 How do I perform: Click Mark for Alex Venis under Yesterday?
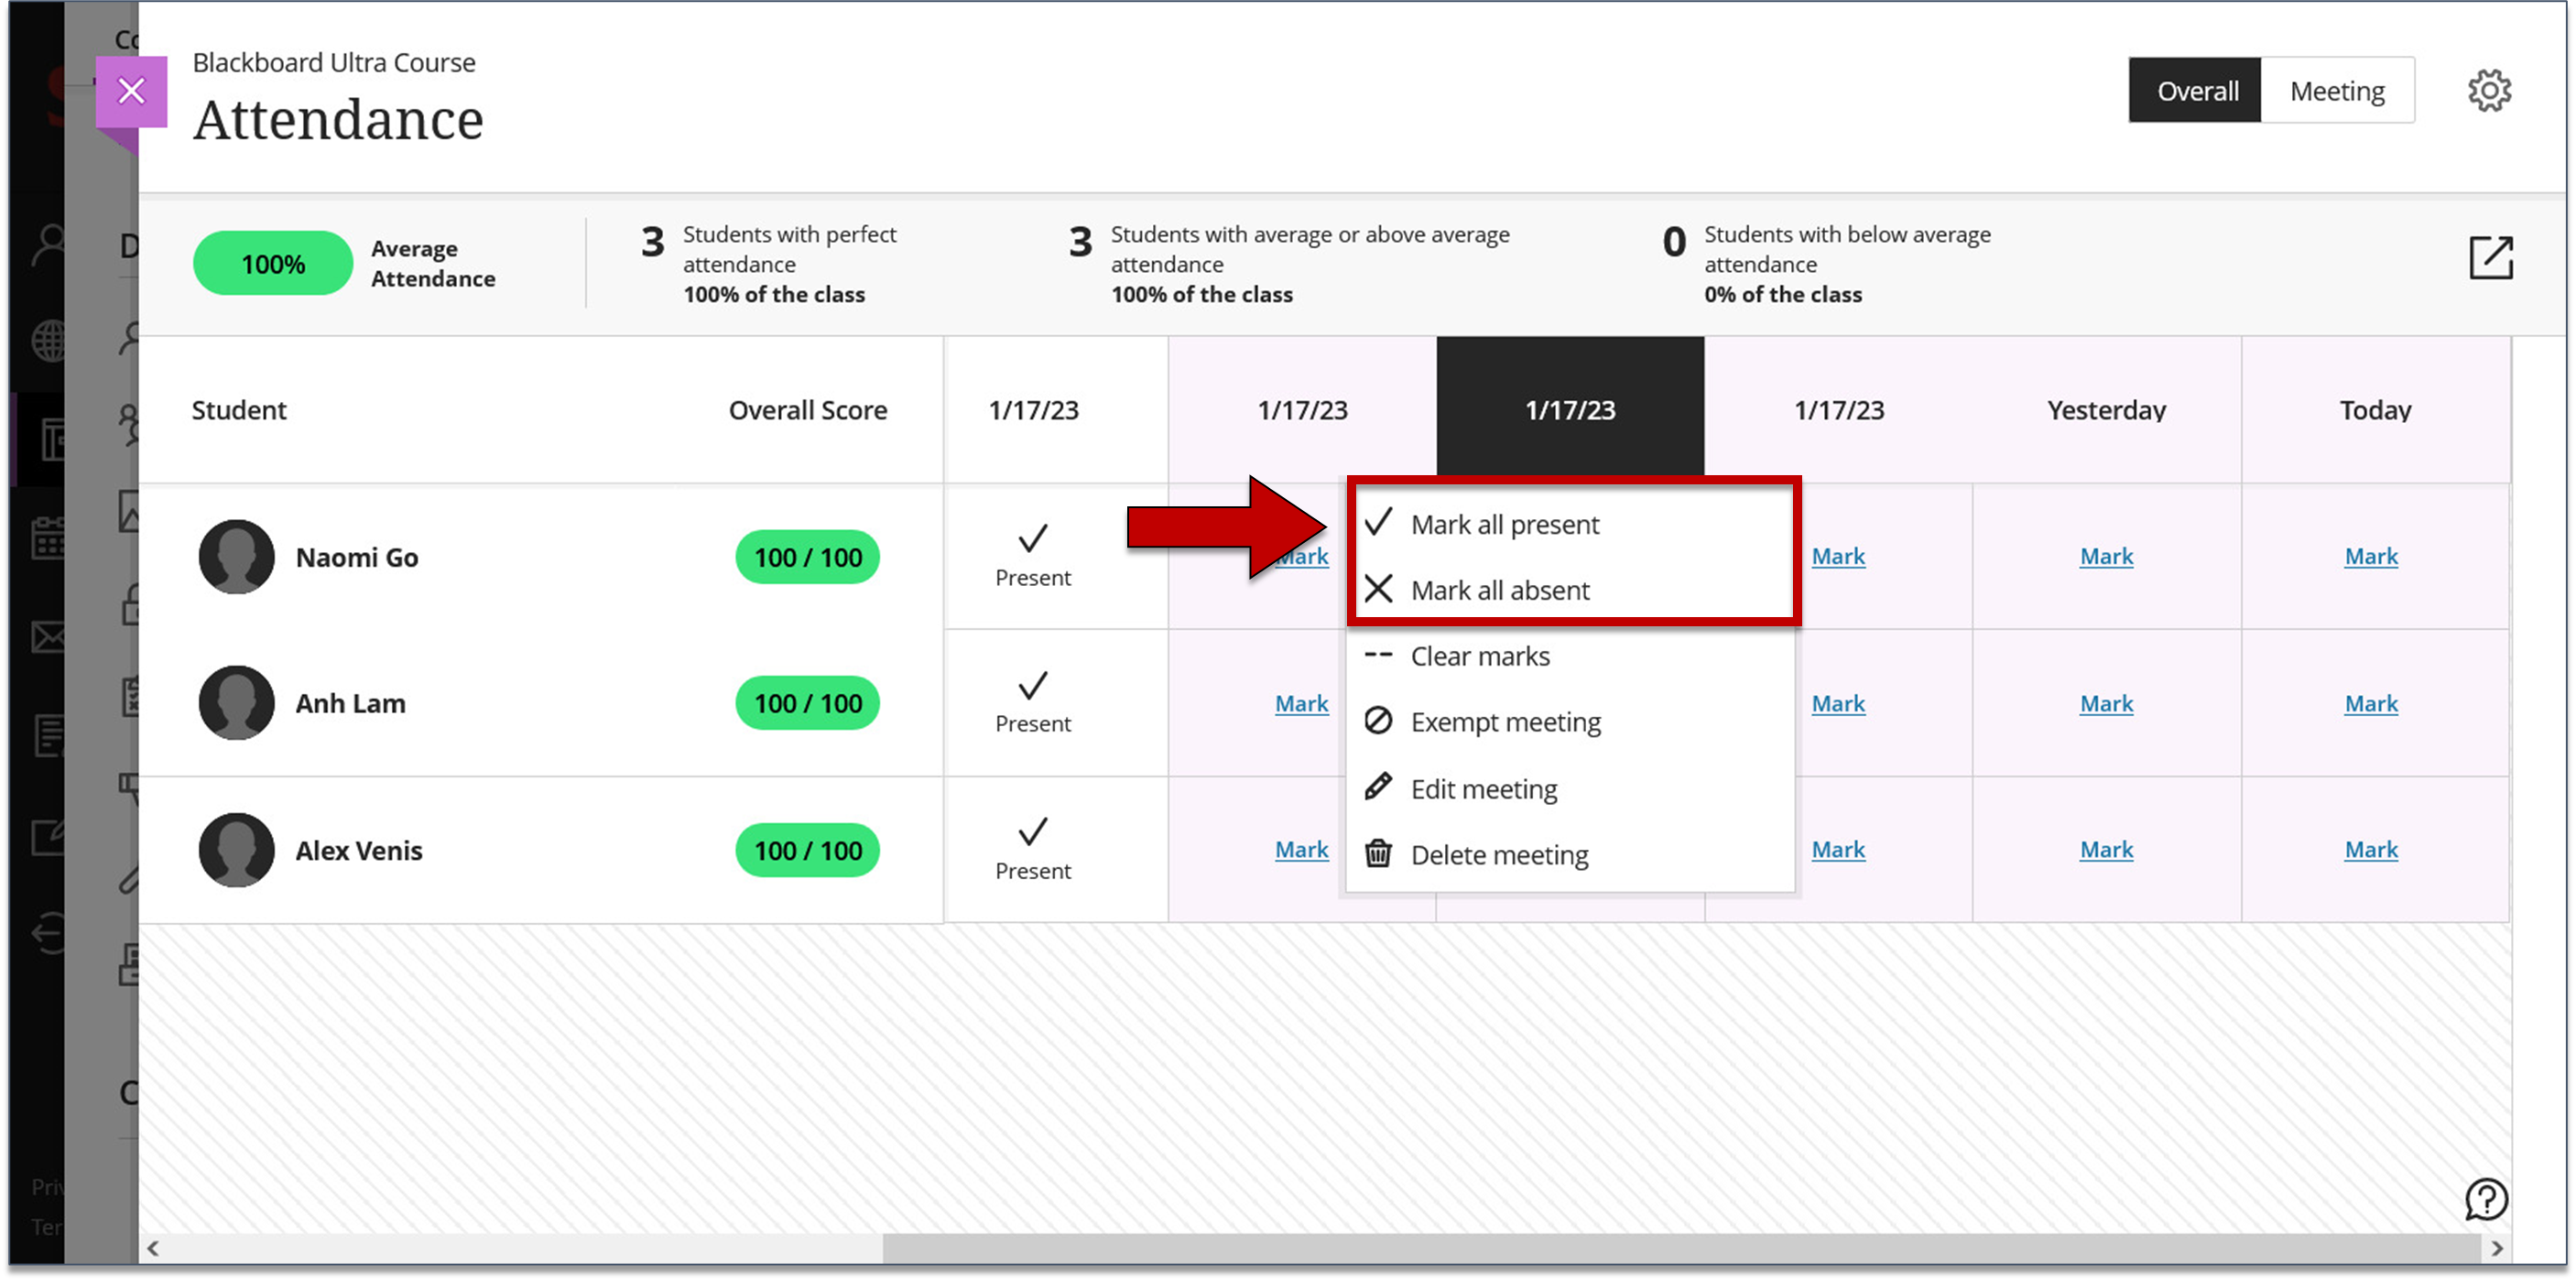[x=2106, y=849]
